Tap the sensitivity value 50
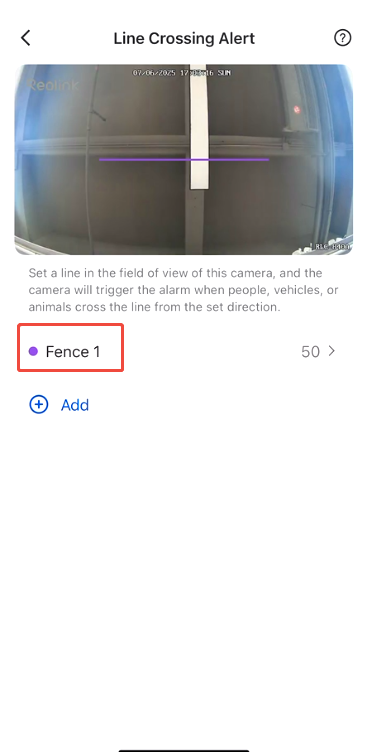Image resolution: width=366 pixels, height=752 pixels. pyautogui.click(x=310, y=352)
